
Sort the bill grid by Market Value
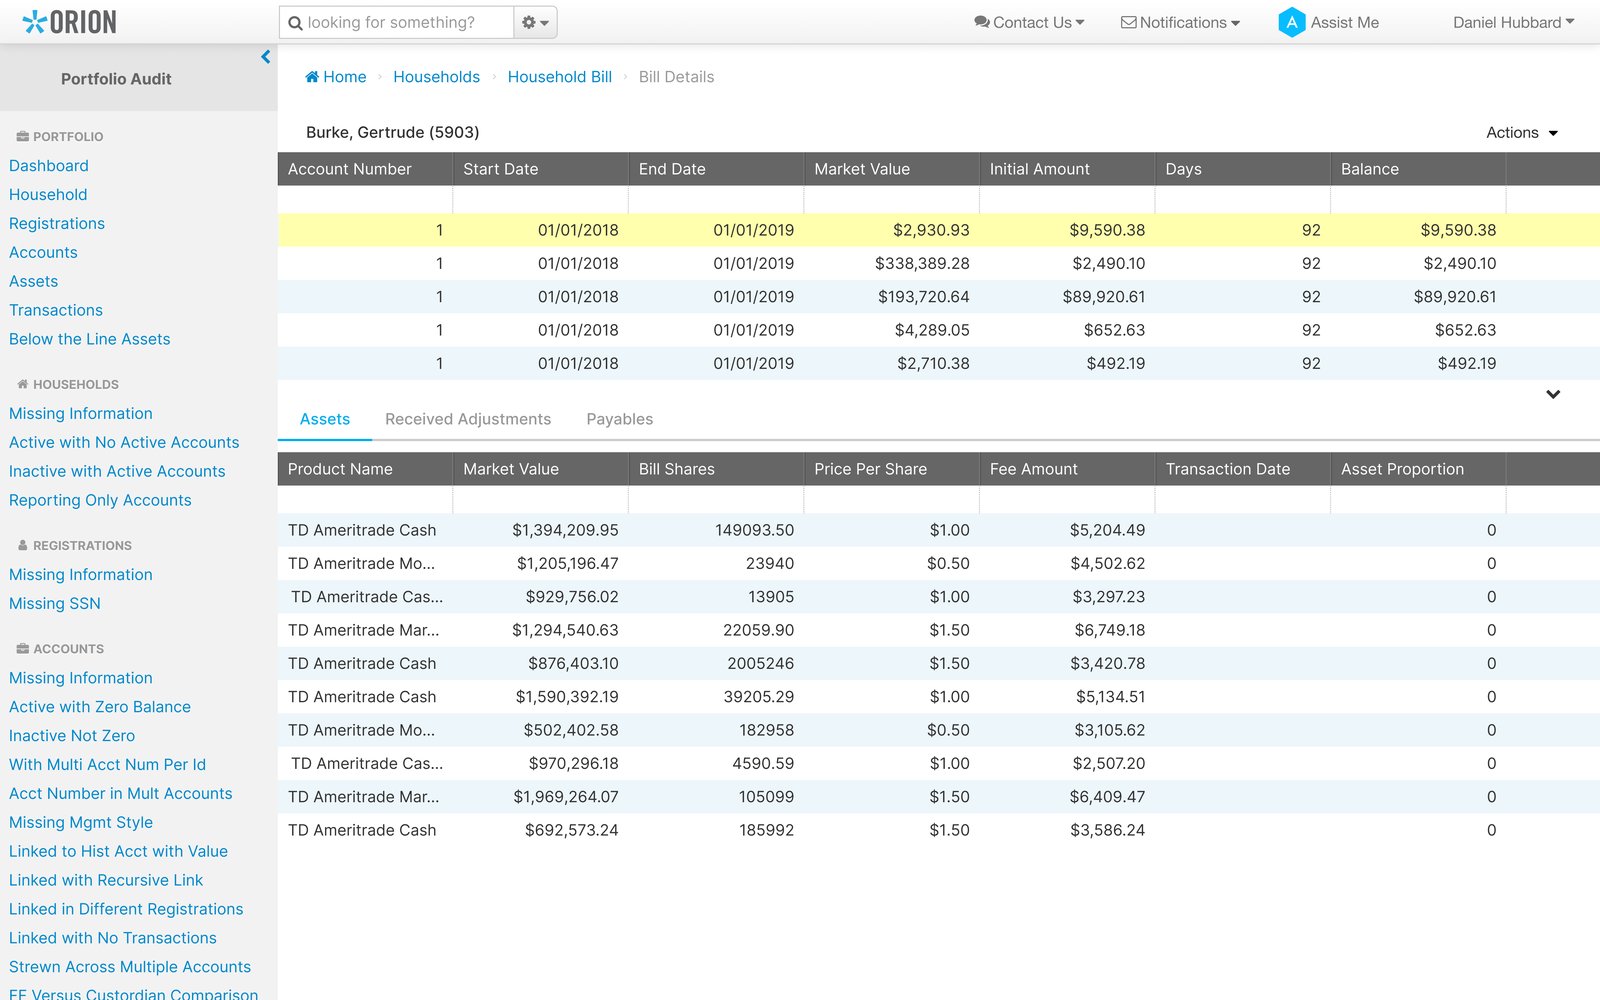click(892, 169)
